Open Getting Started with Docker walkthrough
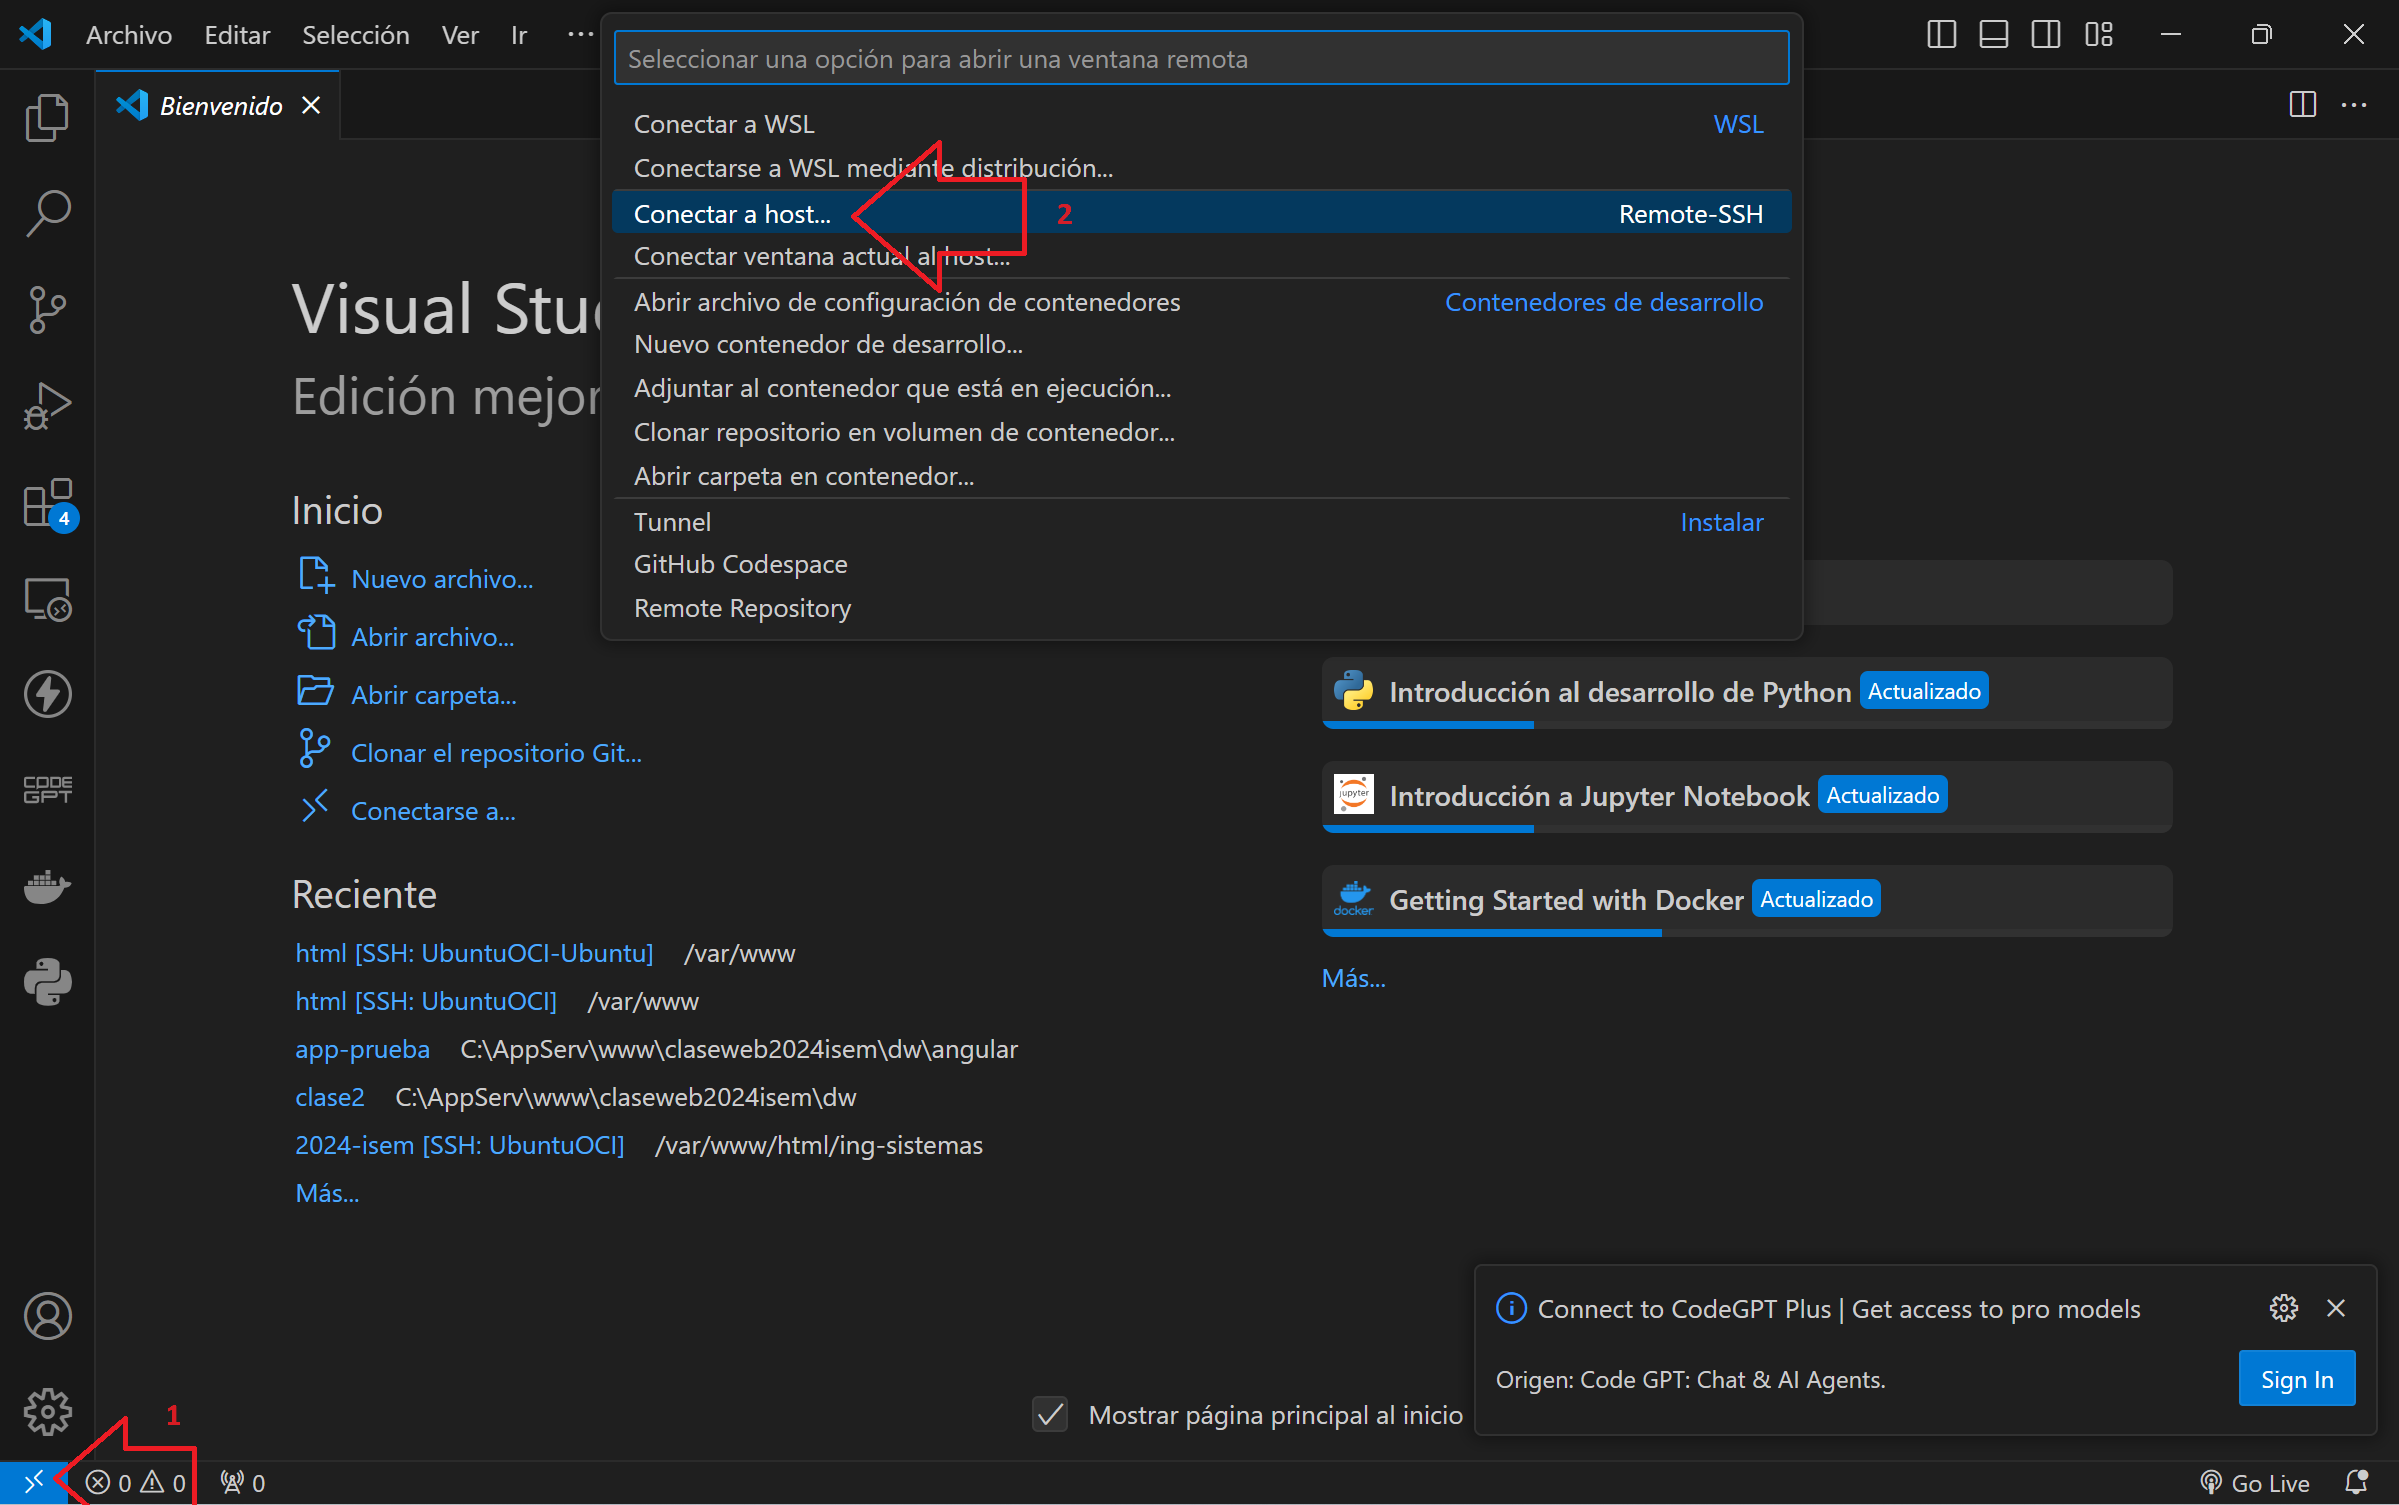Screen dimensions: 2399x1505 coord(1746,900)
